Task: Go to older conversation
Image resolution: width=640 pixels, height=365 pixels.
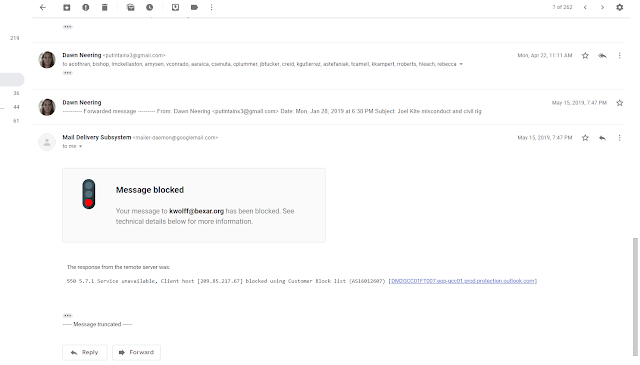Action: coord(602,7)
